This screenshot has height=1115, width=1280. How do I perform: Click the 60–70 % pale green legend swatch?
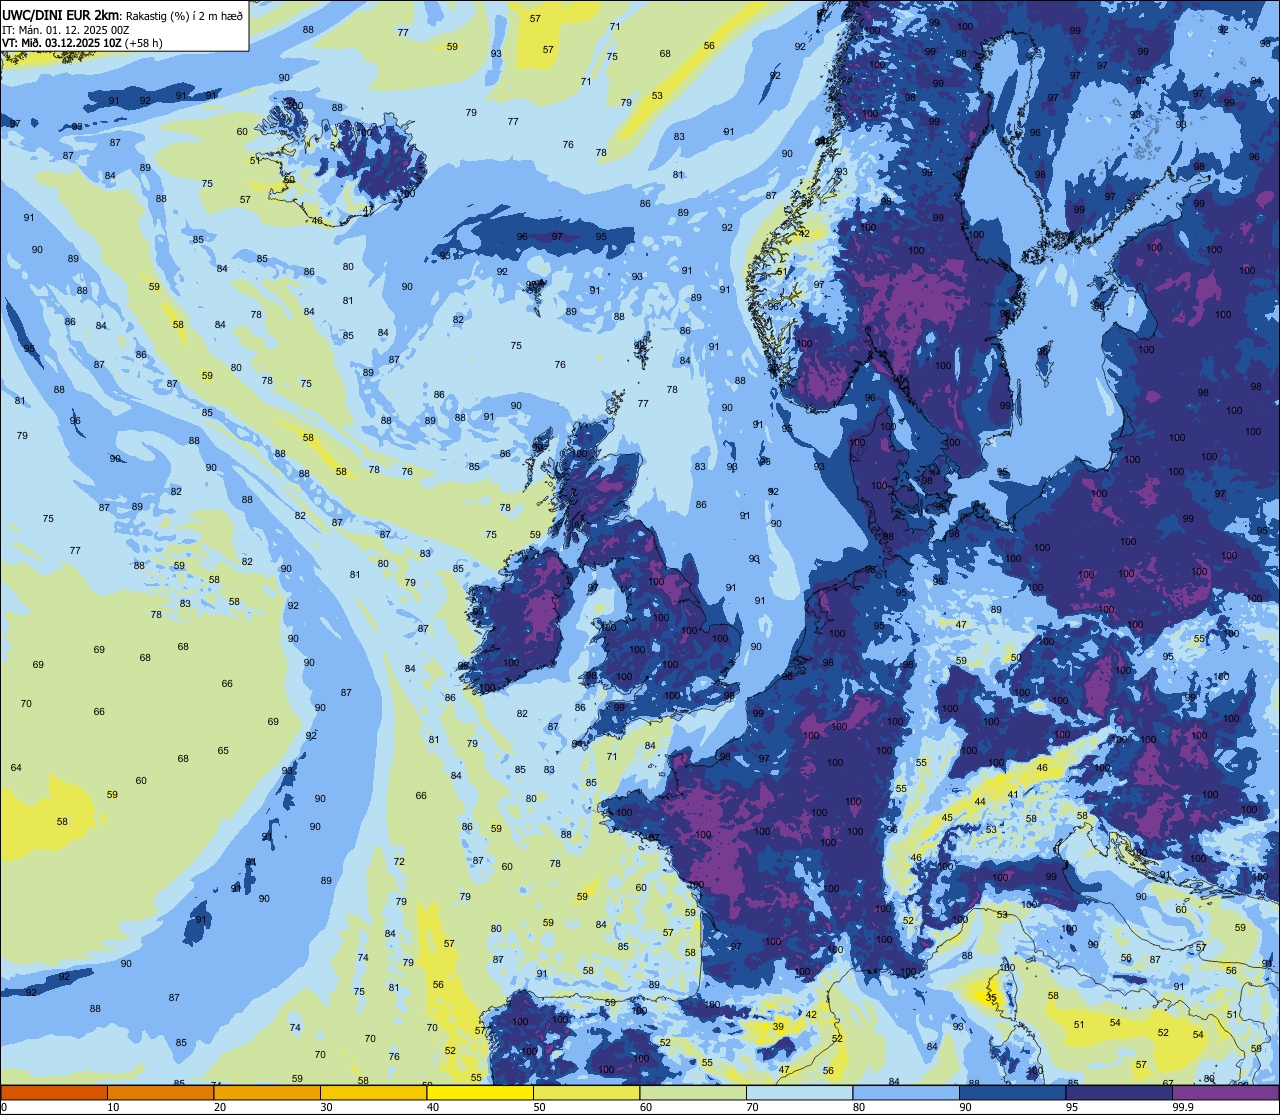point(693,1093)
